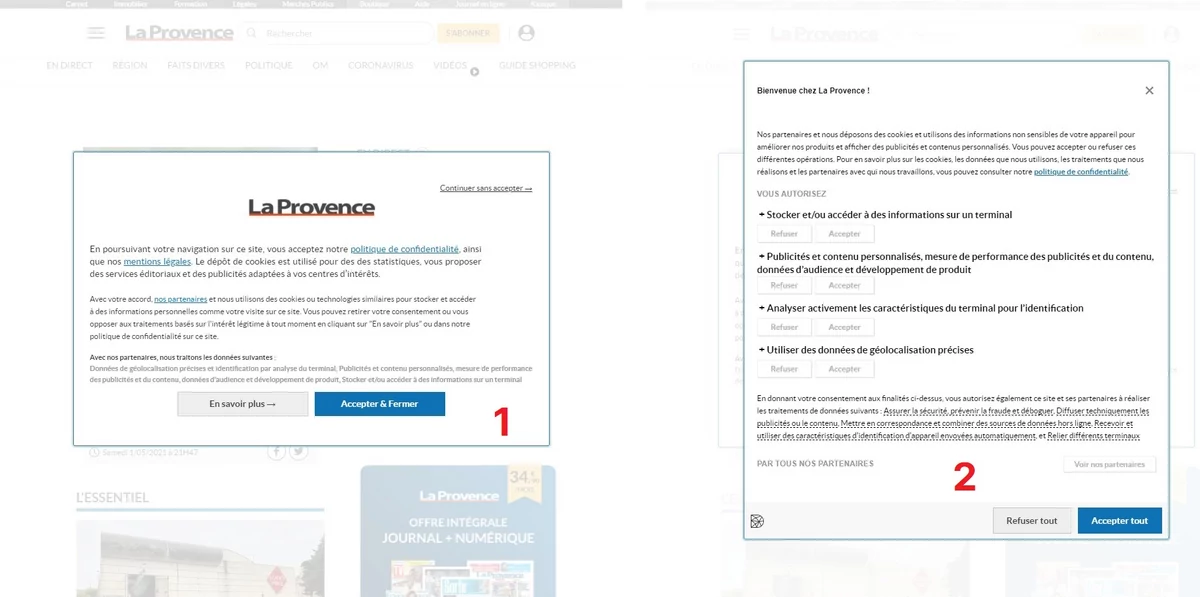Expand 'Analyser activement les caractéristiques du terminal'
The height and width of the screenshot is (597, 1200).
921,308
